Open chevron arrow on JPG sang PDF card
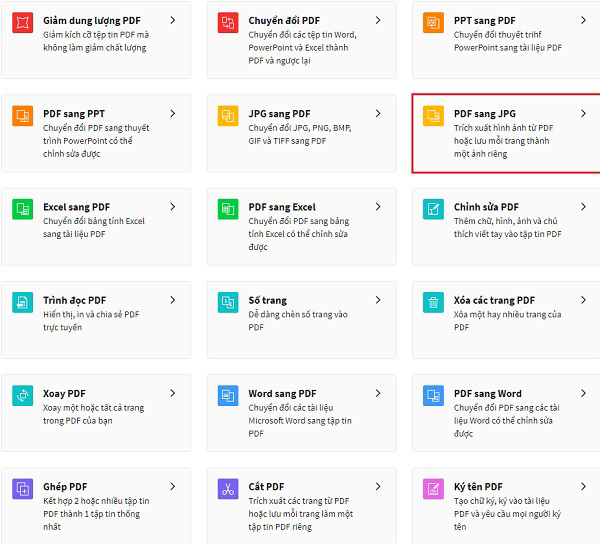This screenshot has width=600, height=544. [x=378, y=113]
